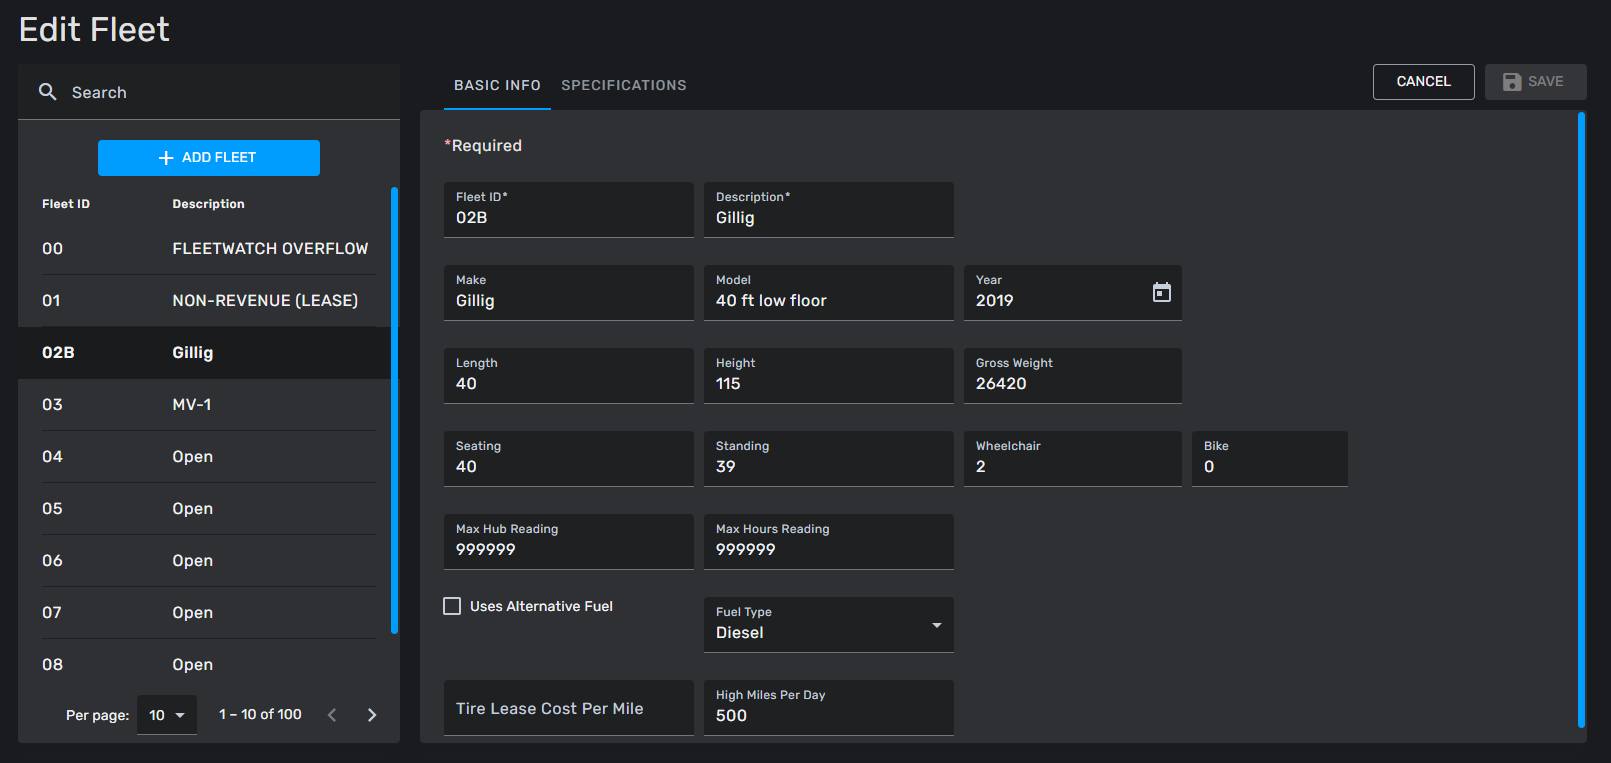Select the Basic Info tab

(x=497, y=86)
